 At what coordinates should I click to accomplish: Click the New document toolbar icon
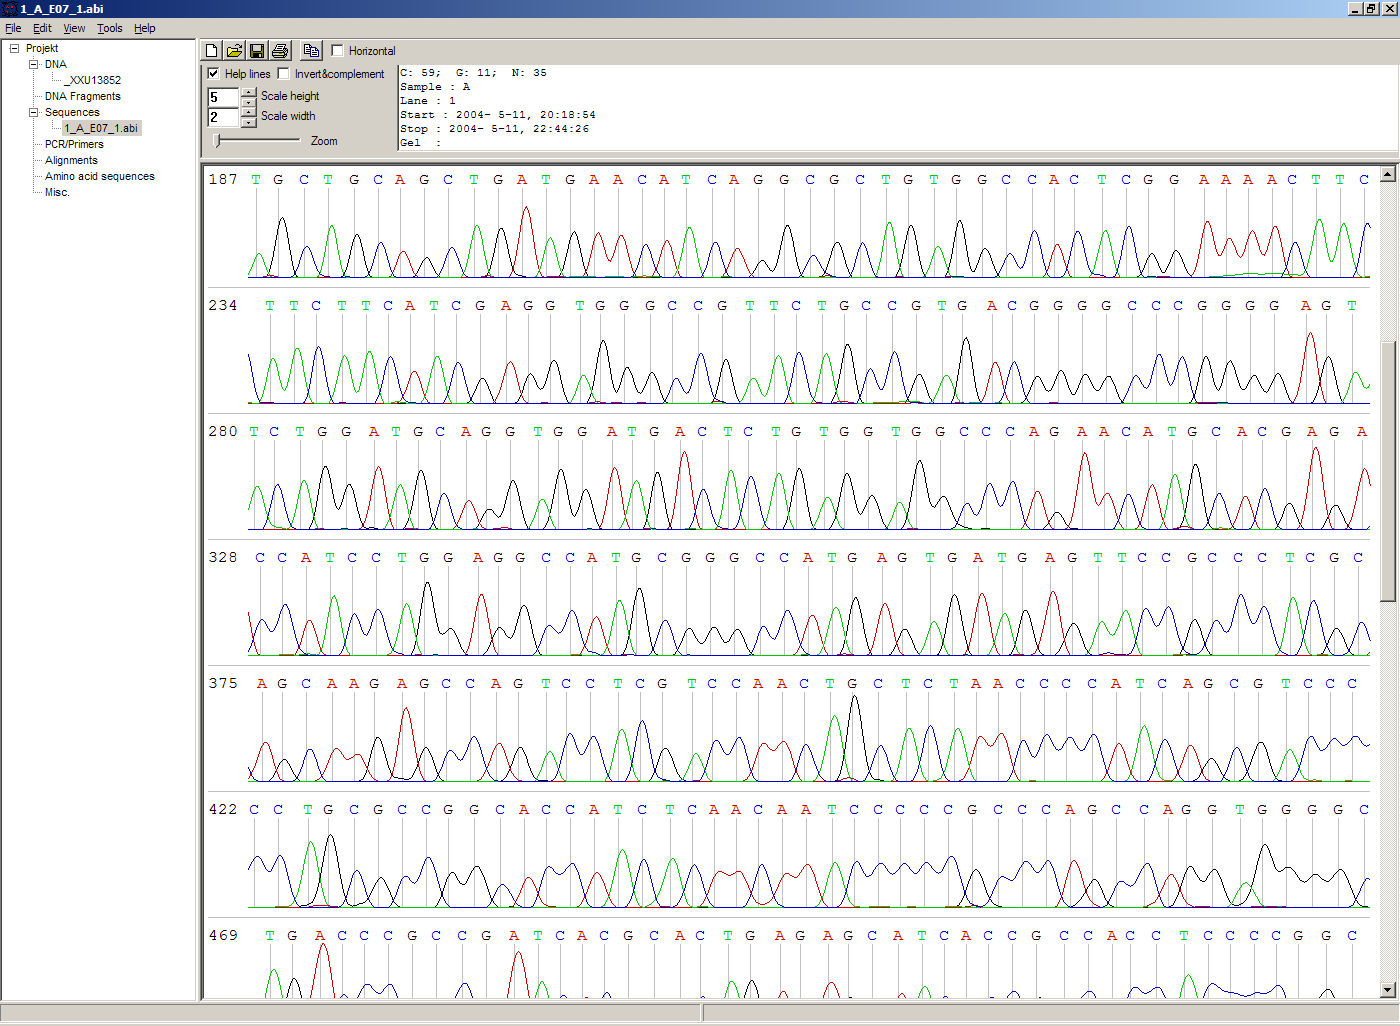pyautogui.click(x=211, y=50)
